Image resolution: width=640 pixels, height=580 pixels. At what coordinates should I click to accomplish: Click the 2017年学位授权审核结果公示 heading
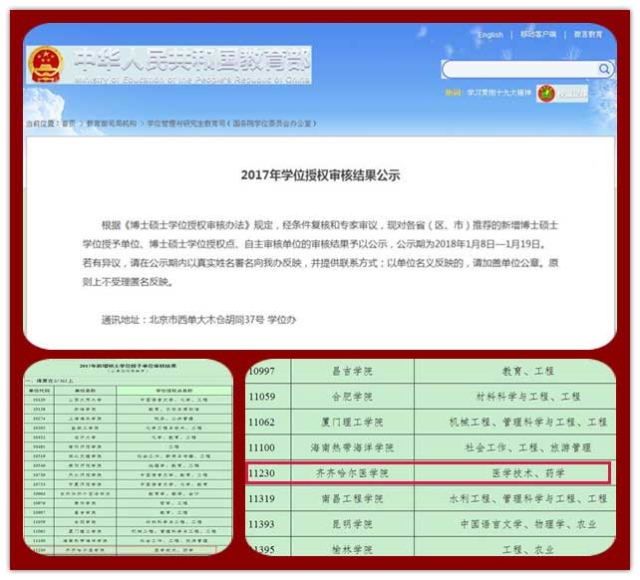click(320, 174)
